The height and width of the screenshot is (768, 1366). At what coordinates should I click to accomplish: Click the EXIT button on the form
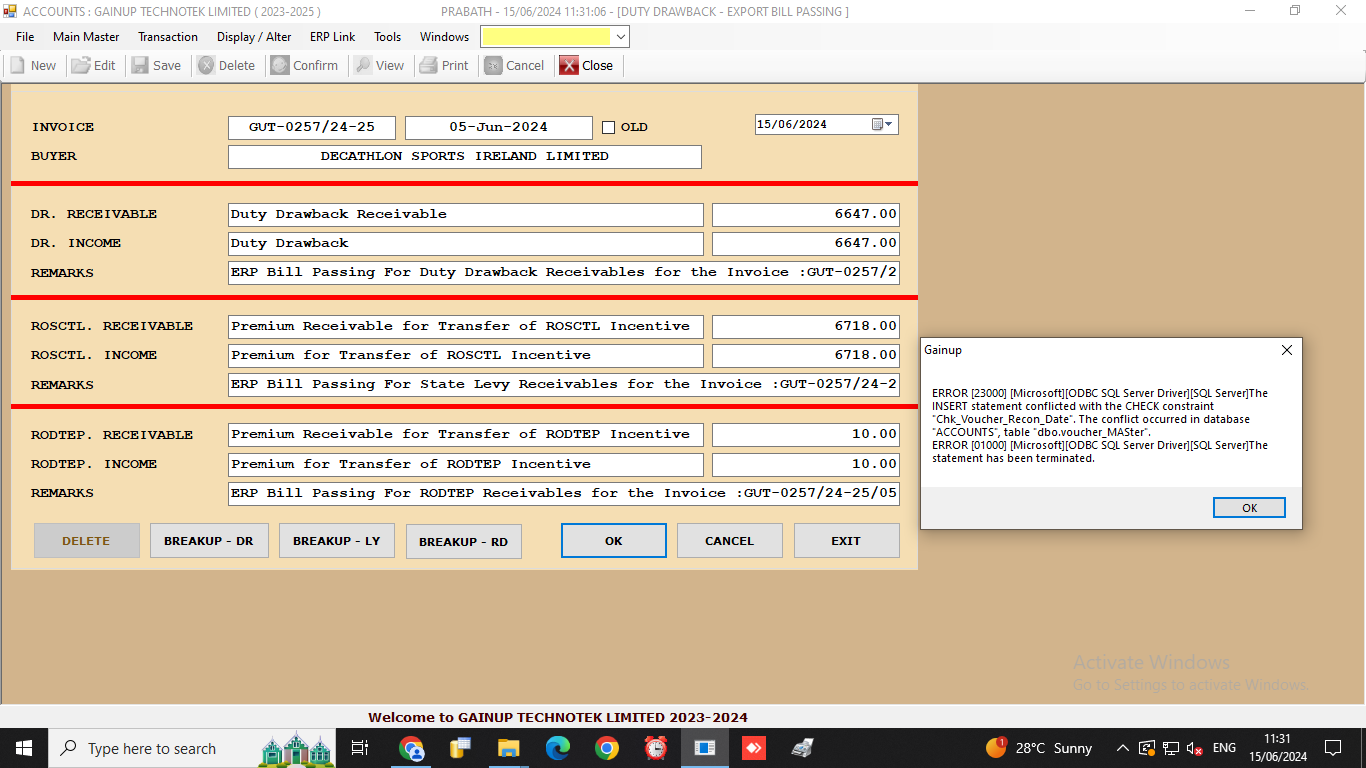tap(845, 541)
